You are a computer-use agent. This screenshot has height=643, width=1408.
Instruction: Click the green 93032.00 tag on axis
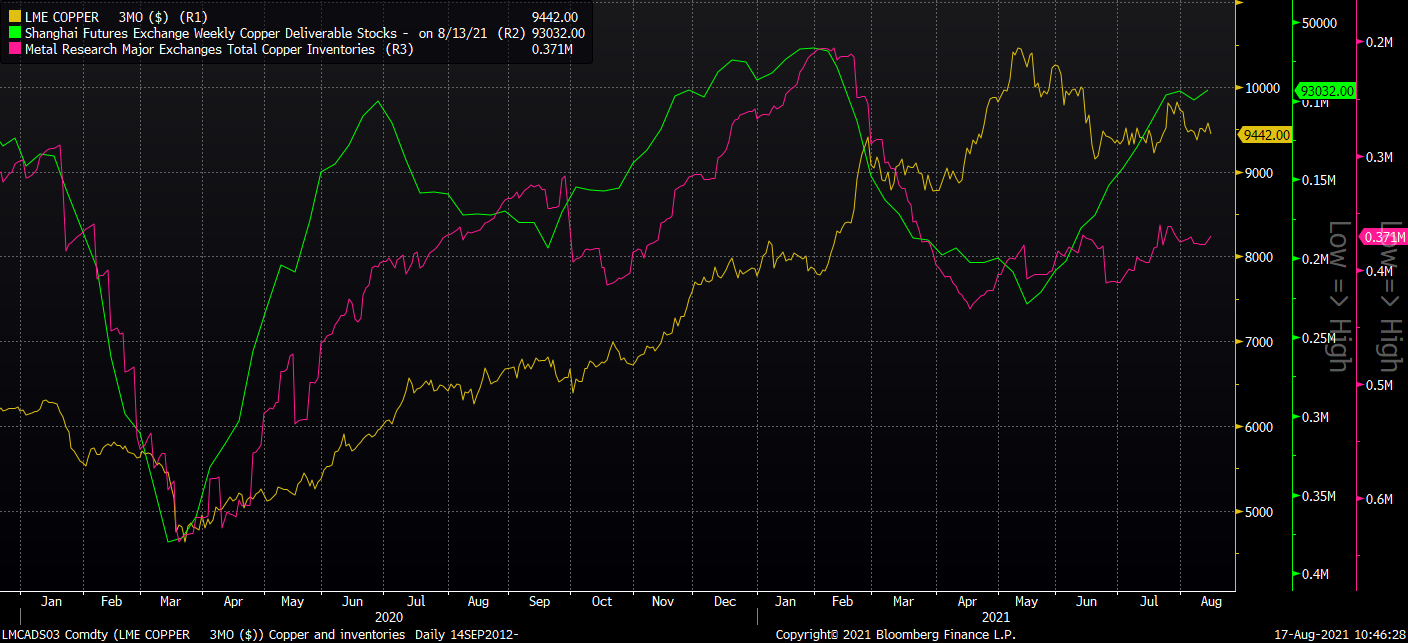tap(1326, 91)
